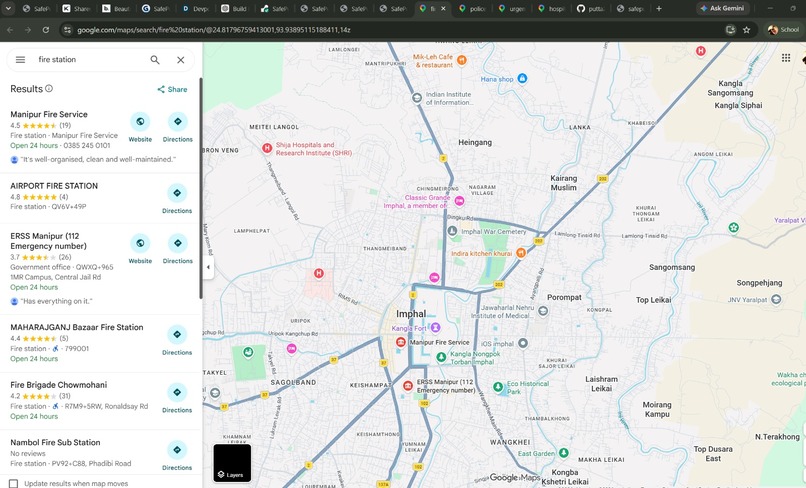Click the Mik-Leh Cafe restaurant pin
806x488 pixels.
pyautogui.click(x=462, y=60)
